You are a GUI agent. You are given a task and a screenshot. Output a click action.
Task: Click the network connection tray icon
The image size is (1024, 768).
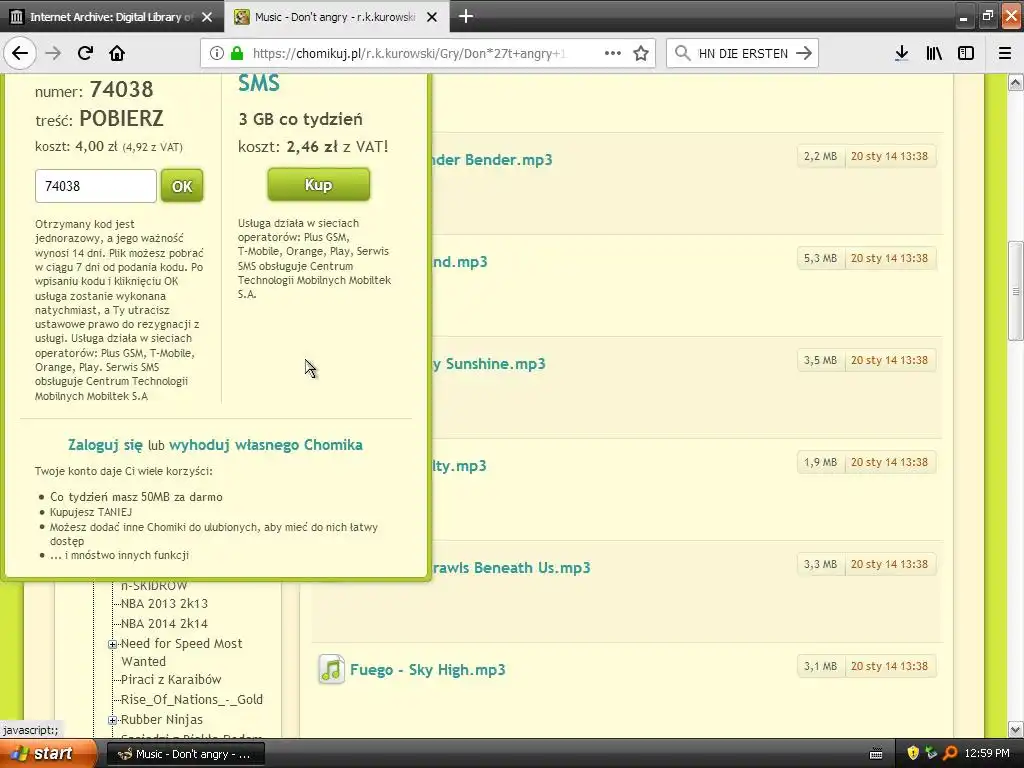931,754
